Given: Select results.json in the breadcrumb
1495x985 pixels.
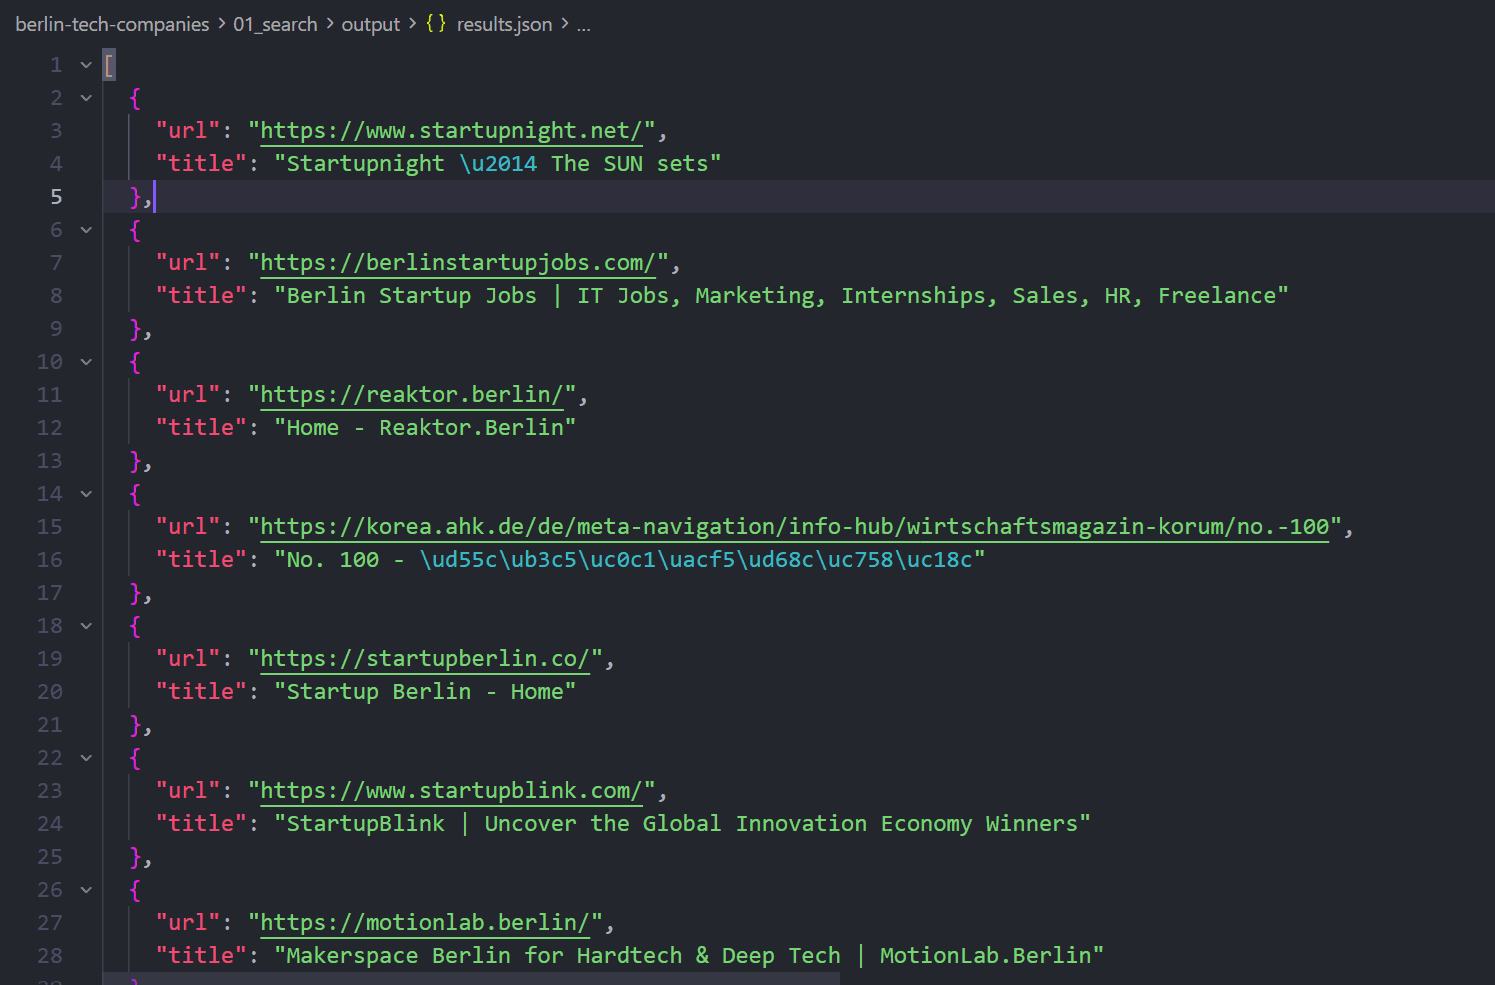Looking at the screenshot, I should tap(504, 24).
